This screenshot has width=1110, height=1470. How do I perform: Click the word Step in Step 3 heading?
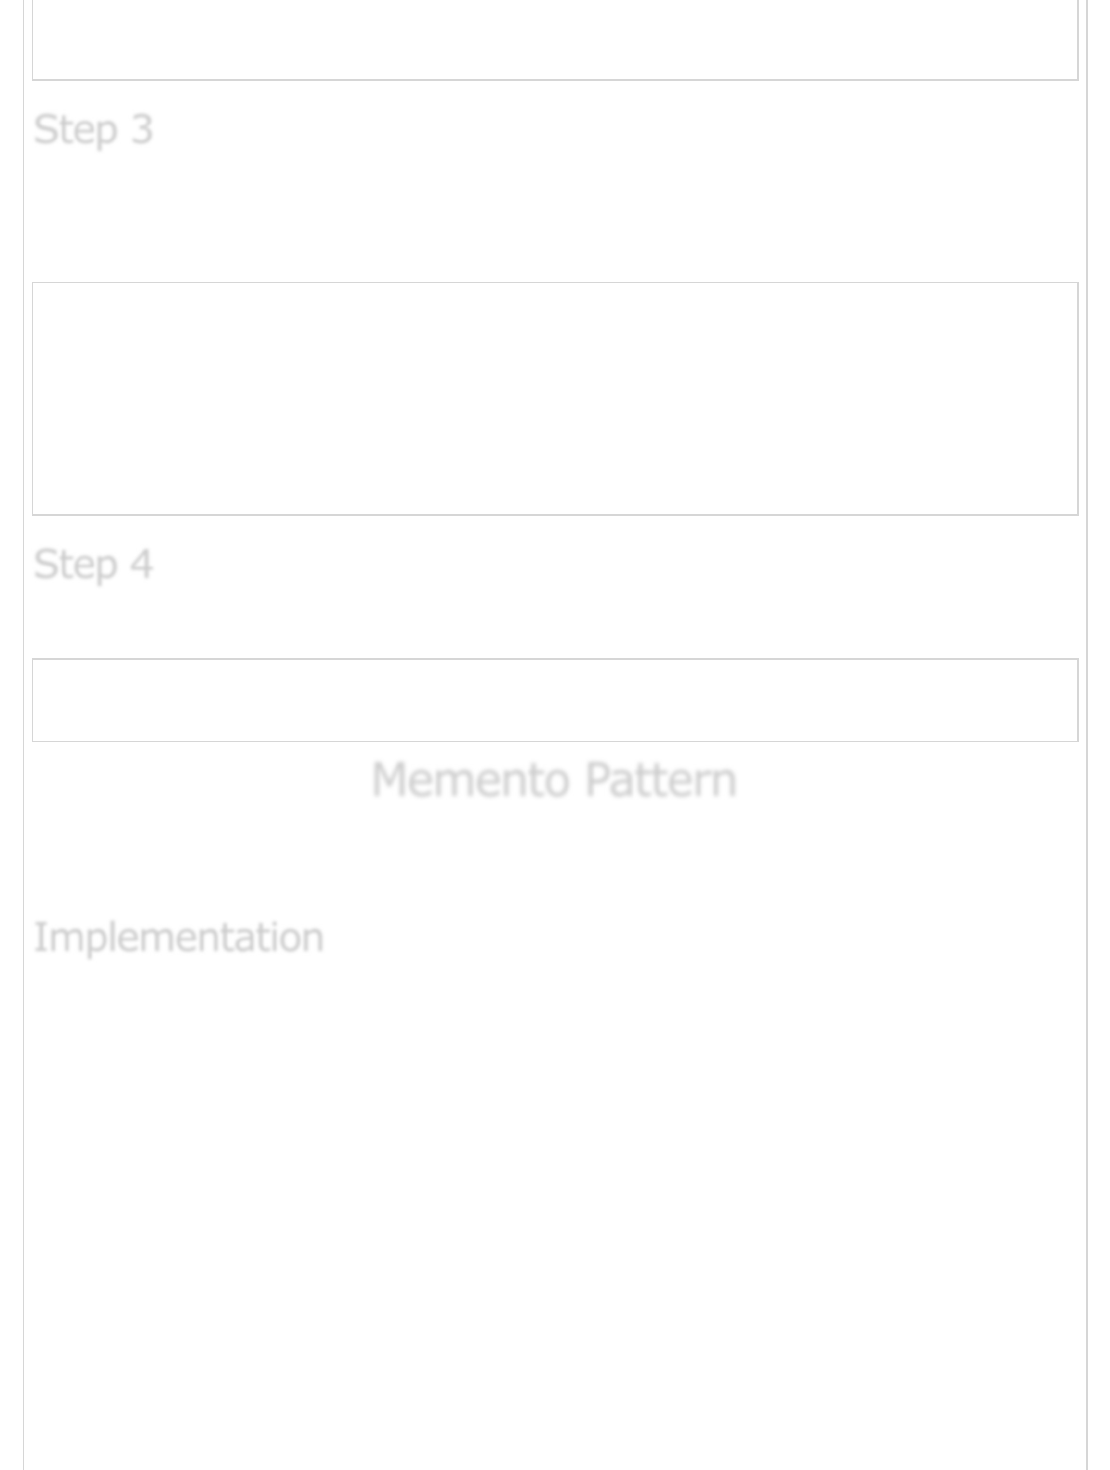75,130
